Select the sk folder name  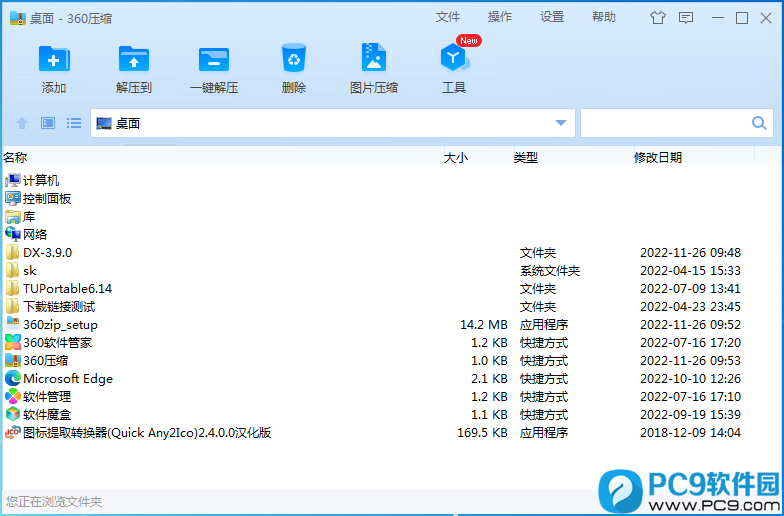tap(30, 270)
